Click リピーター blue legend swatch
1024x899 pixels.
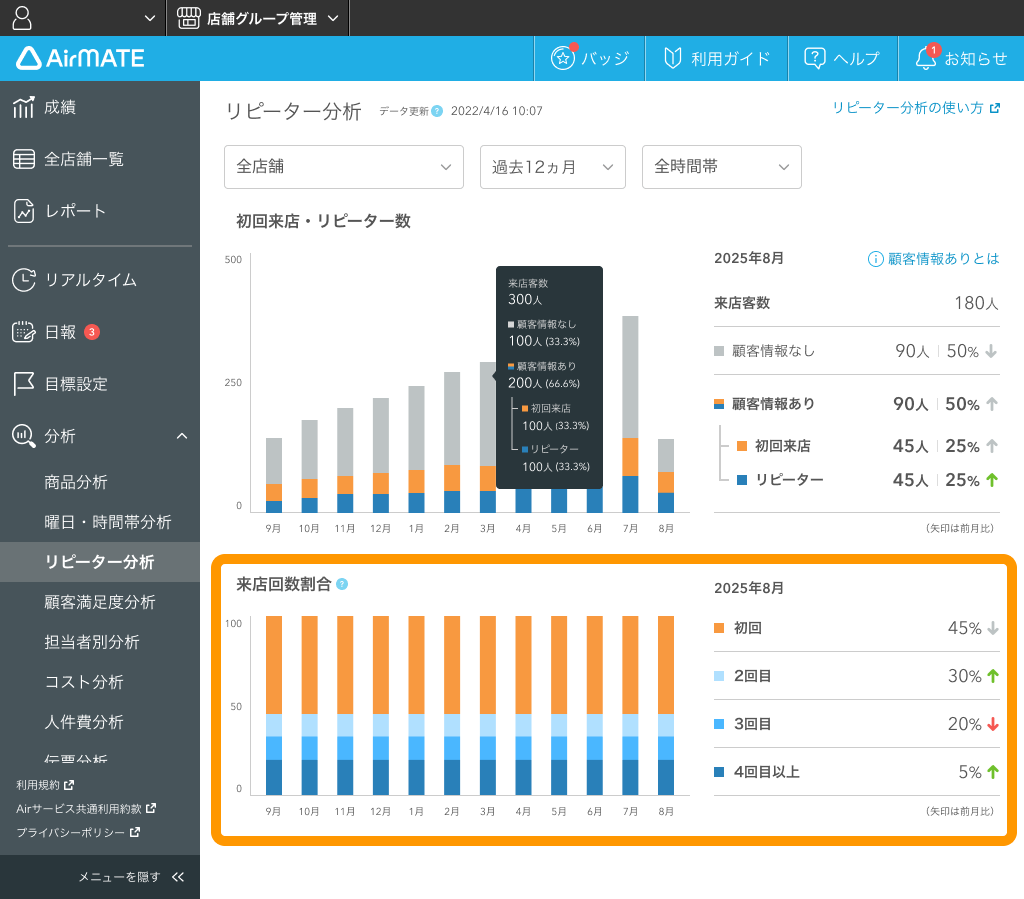pyautogui.click(x=742, y=480)
